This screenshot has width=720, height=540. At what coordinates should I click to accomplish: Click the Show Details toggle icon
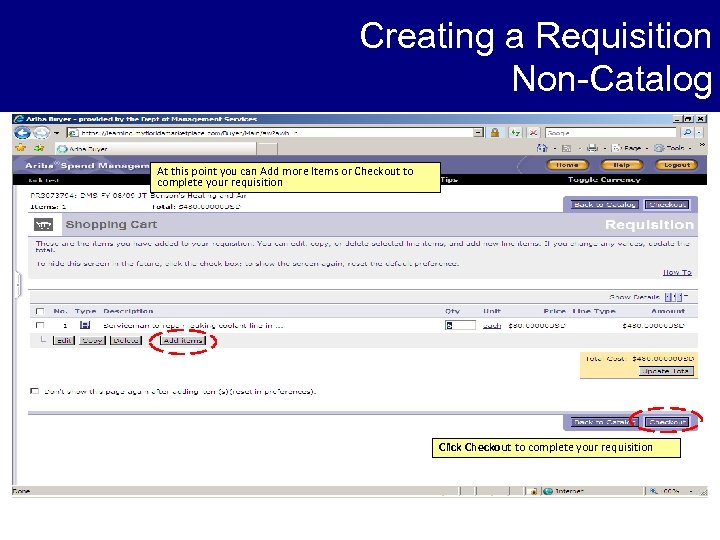coord(673,297)
